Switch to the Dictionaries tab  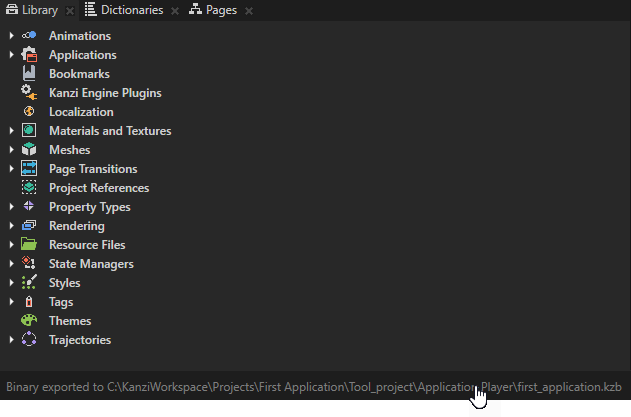coord(124,10)
